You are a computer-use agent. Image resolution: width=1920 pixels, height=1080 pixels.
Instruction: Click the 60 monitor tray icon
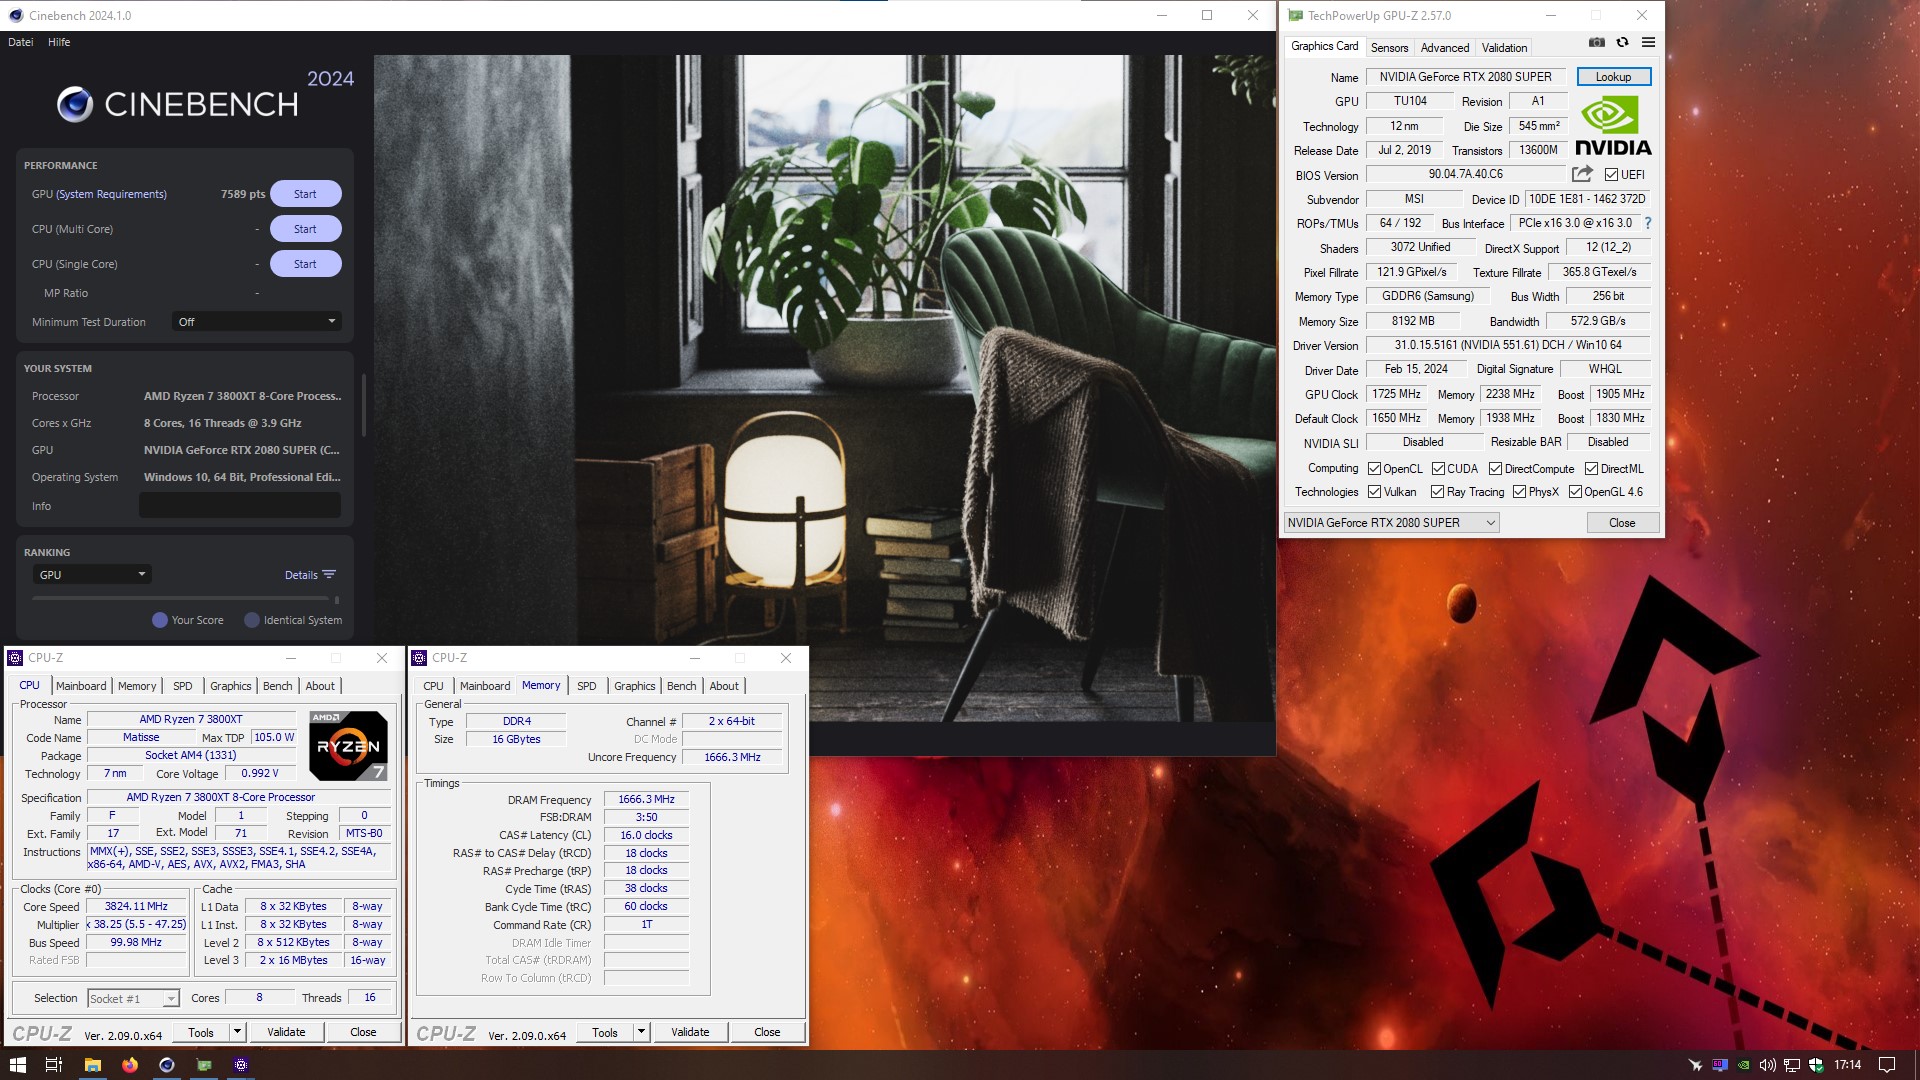(x=1719, y=1065)
